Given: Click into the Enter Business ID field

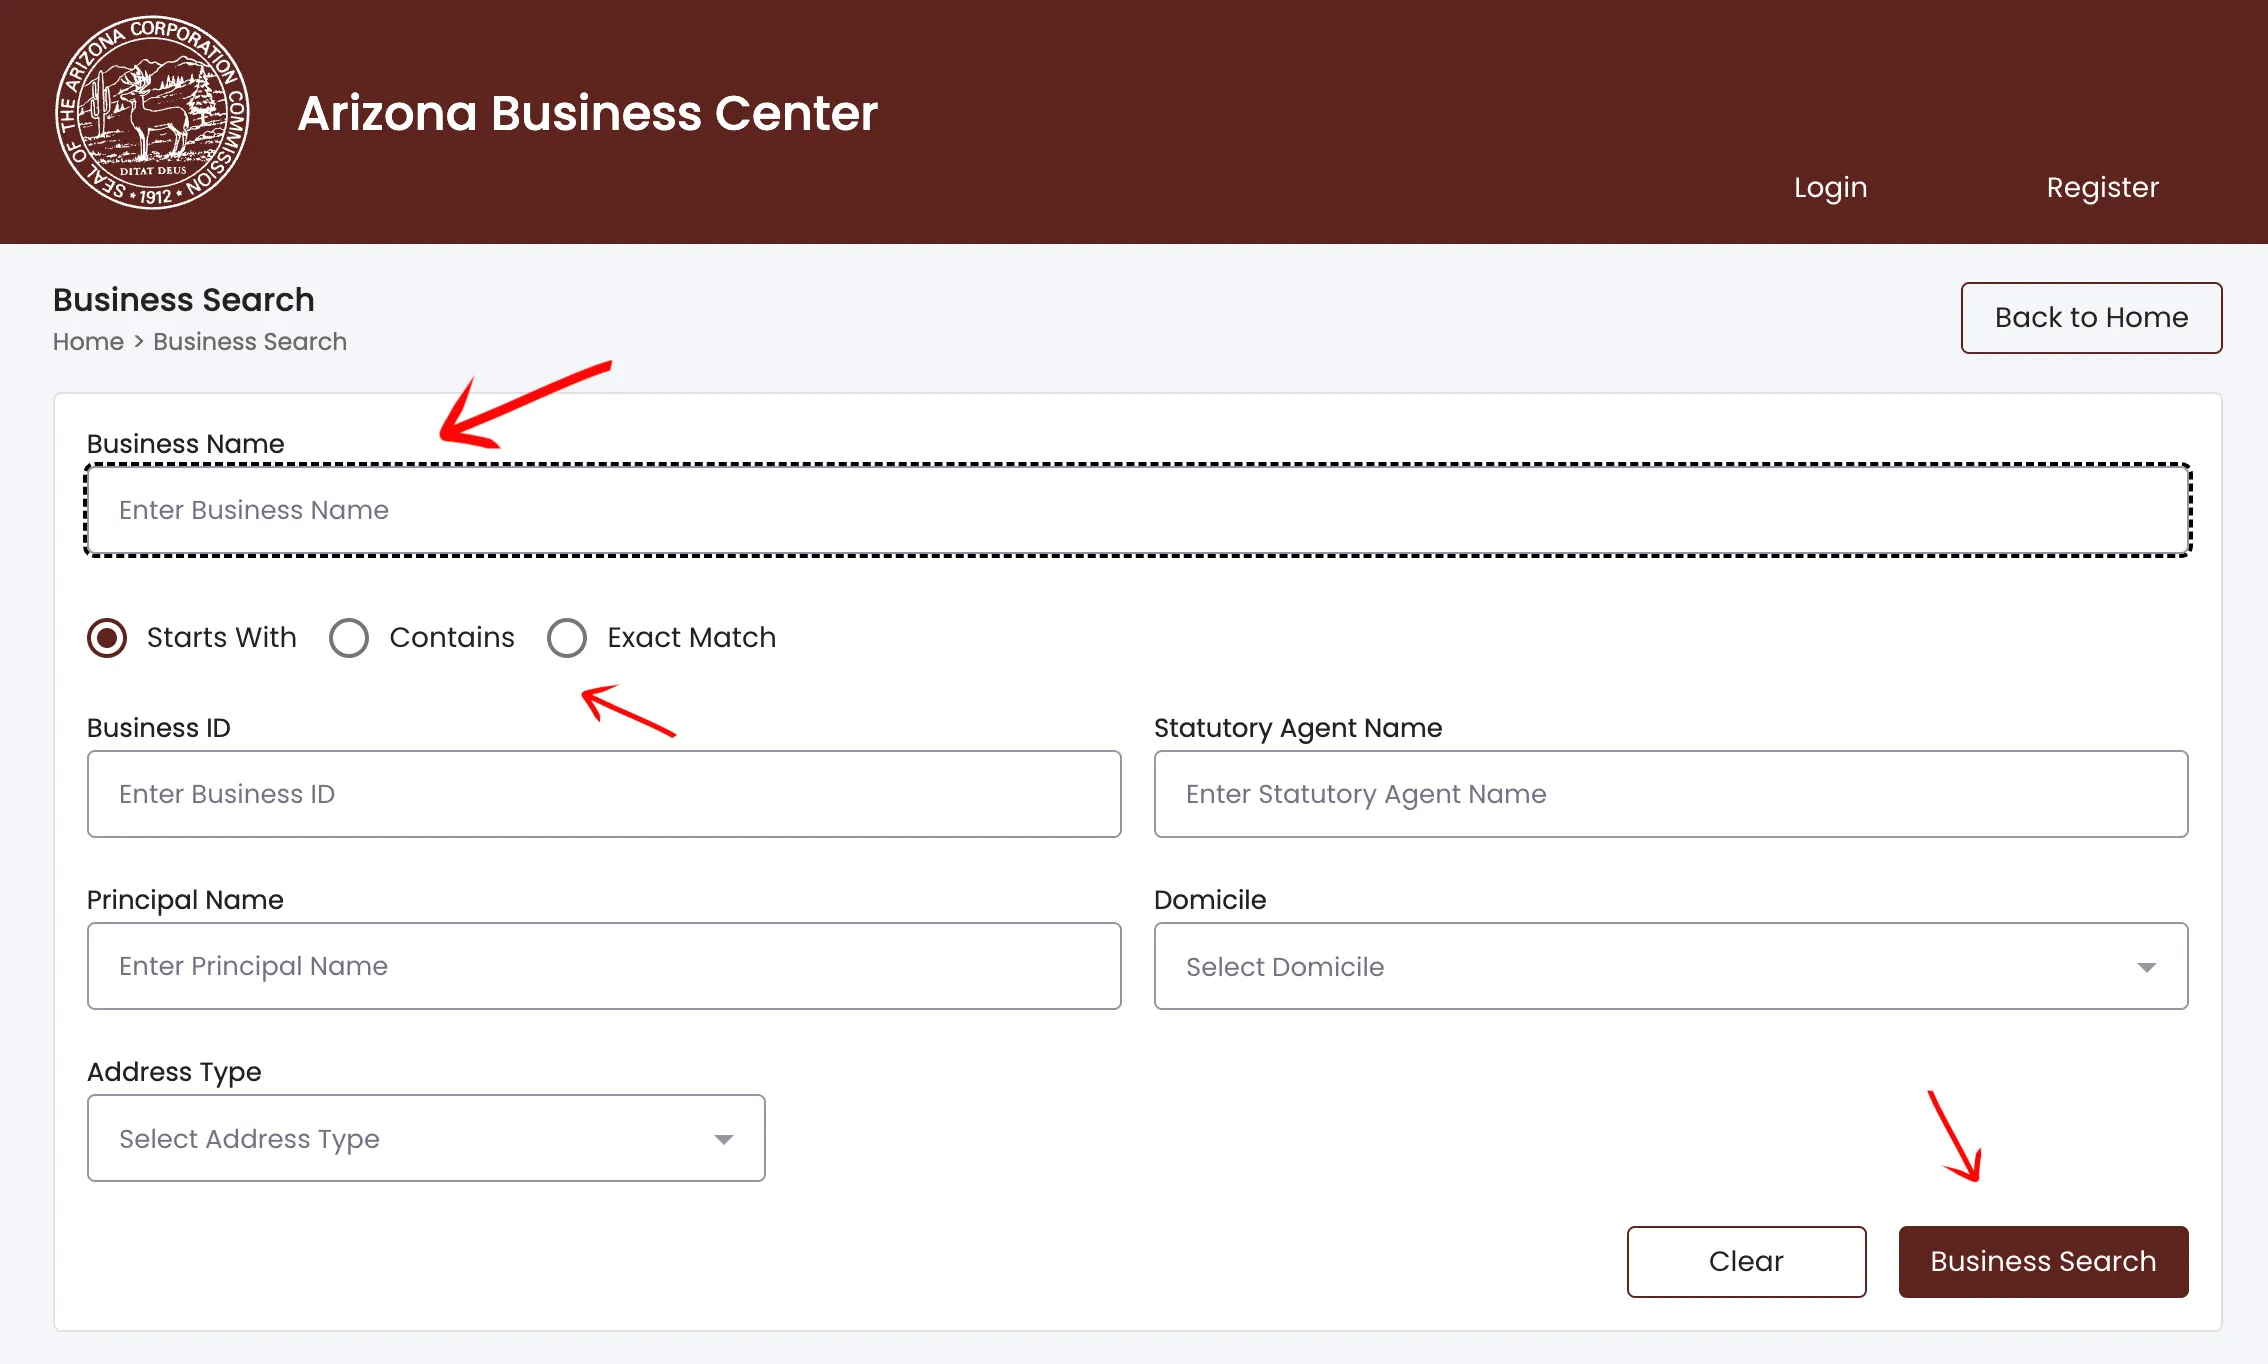Looking at the screenshot, I should point(604,794).
